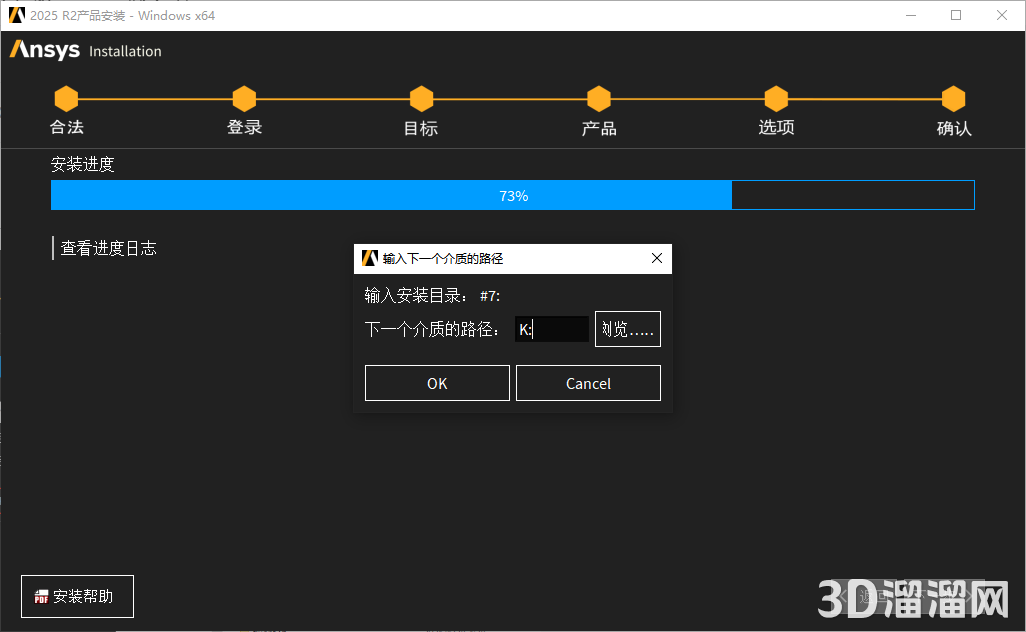Select the 确认 step label

click(x=953, y=126)
